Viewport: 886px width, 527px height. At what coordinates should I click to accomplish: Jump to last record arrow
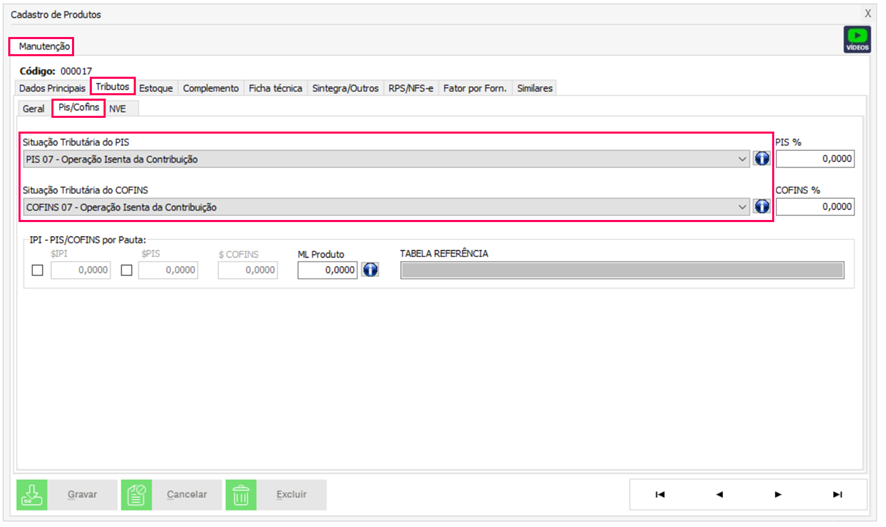[837, 494]
